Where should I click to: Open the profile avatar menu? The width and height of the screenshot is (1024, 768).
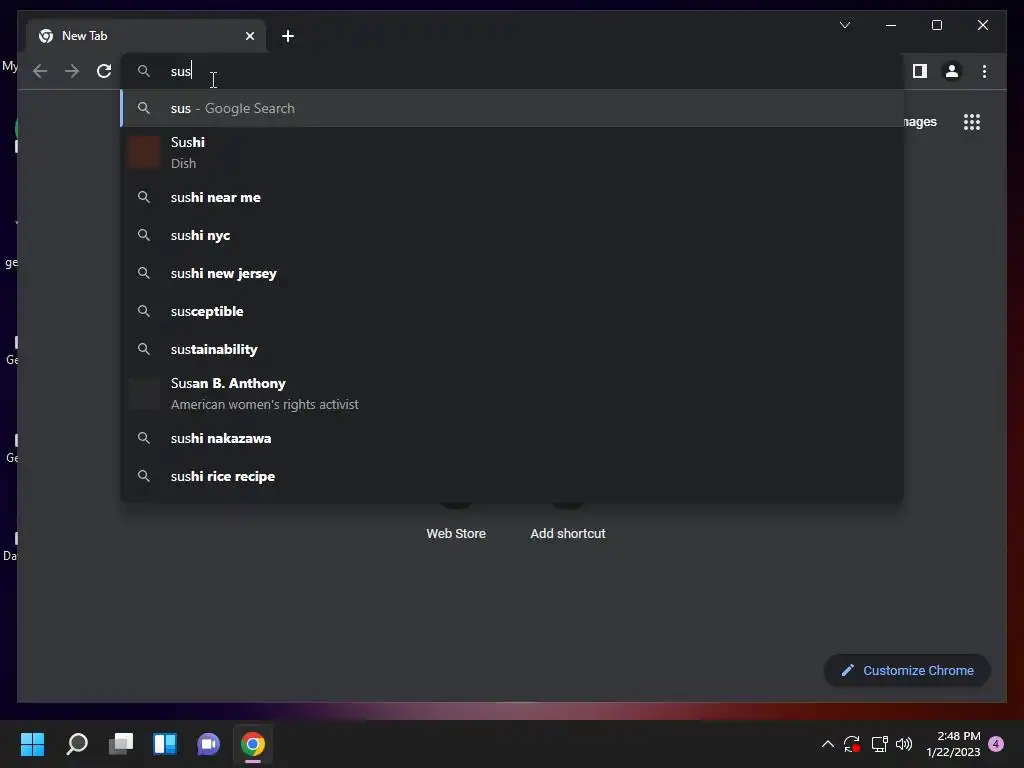click(x=952, y=71)
